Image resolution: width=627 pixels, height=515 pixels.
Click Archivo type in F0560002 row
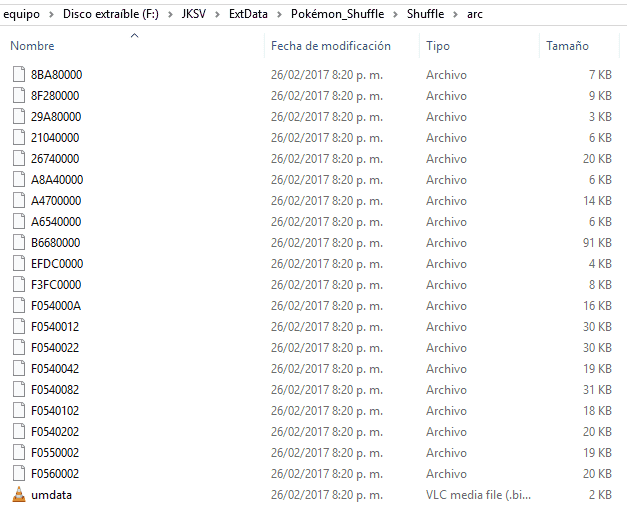(446, 474)
